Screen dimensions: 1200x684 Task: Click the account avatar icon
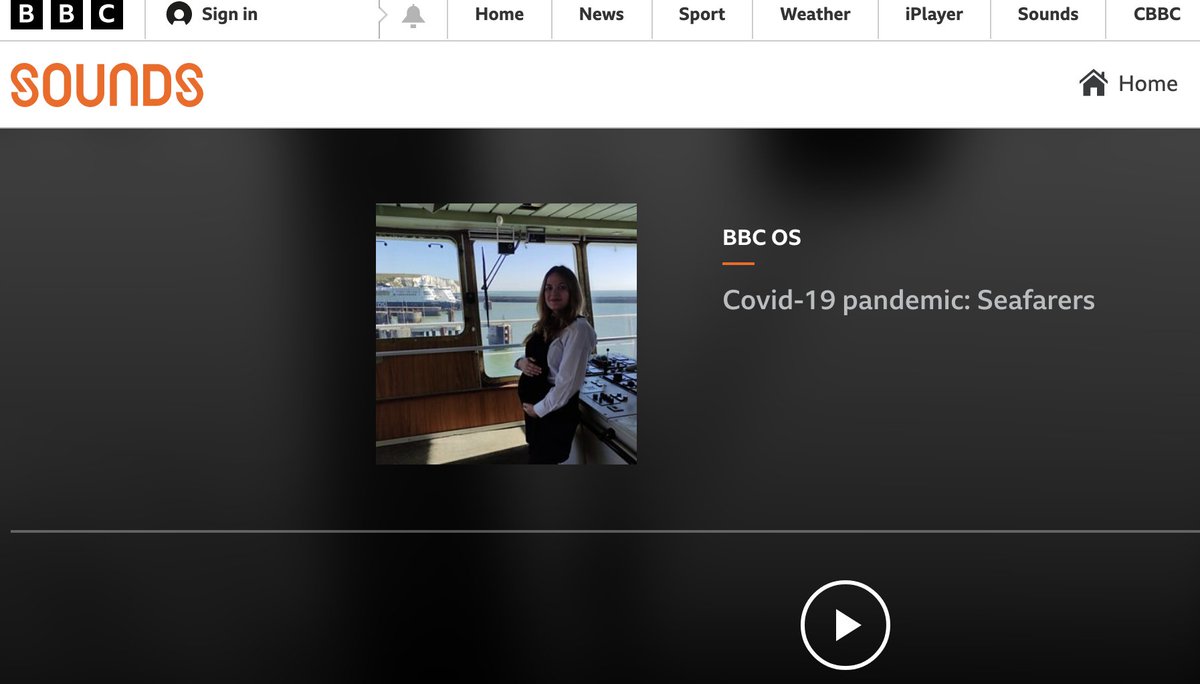click(179, 14)
